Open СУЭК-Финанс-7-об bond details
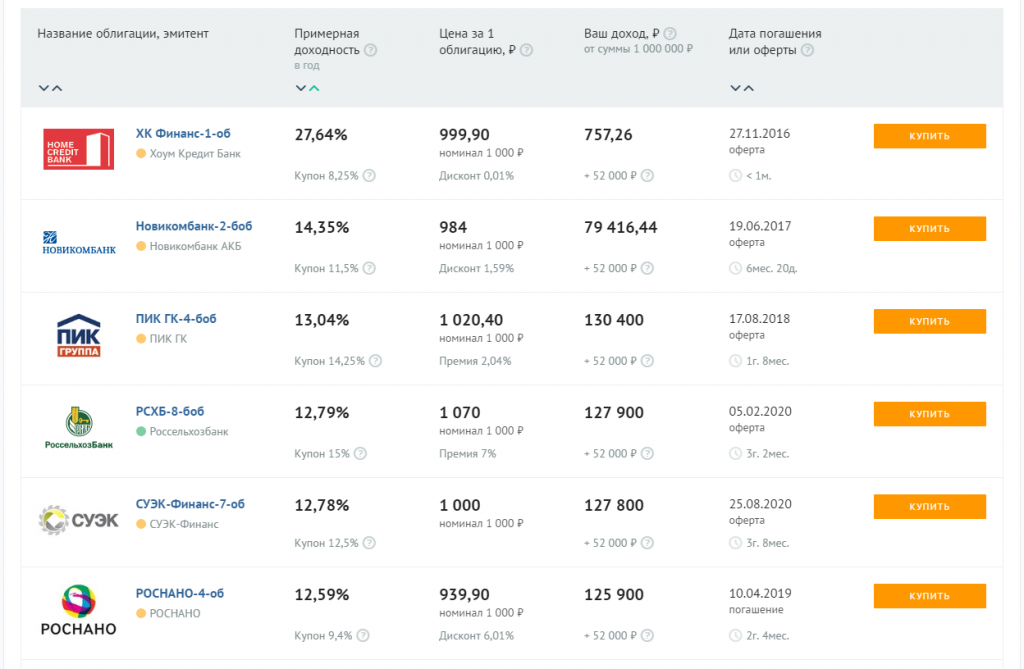This screenshot has width=1024, height=669. (190, 504)
